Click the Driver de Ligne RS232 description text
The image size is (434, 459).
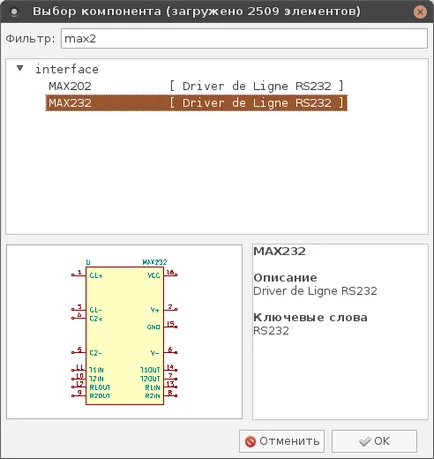click(315, 291)
